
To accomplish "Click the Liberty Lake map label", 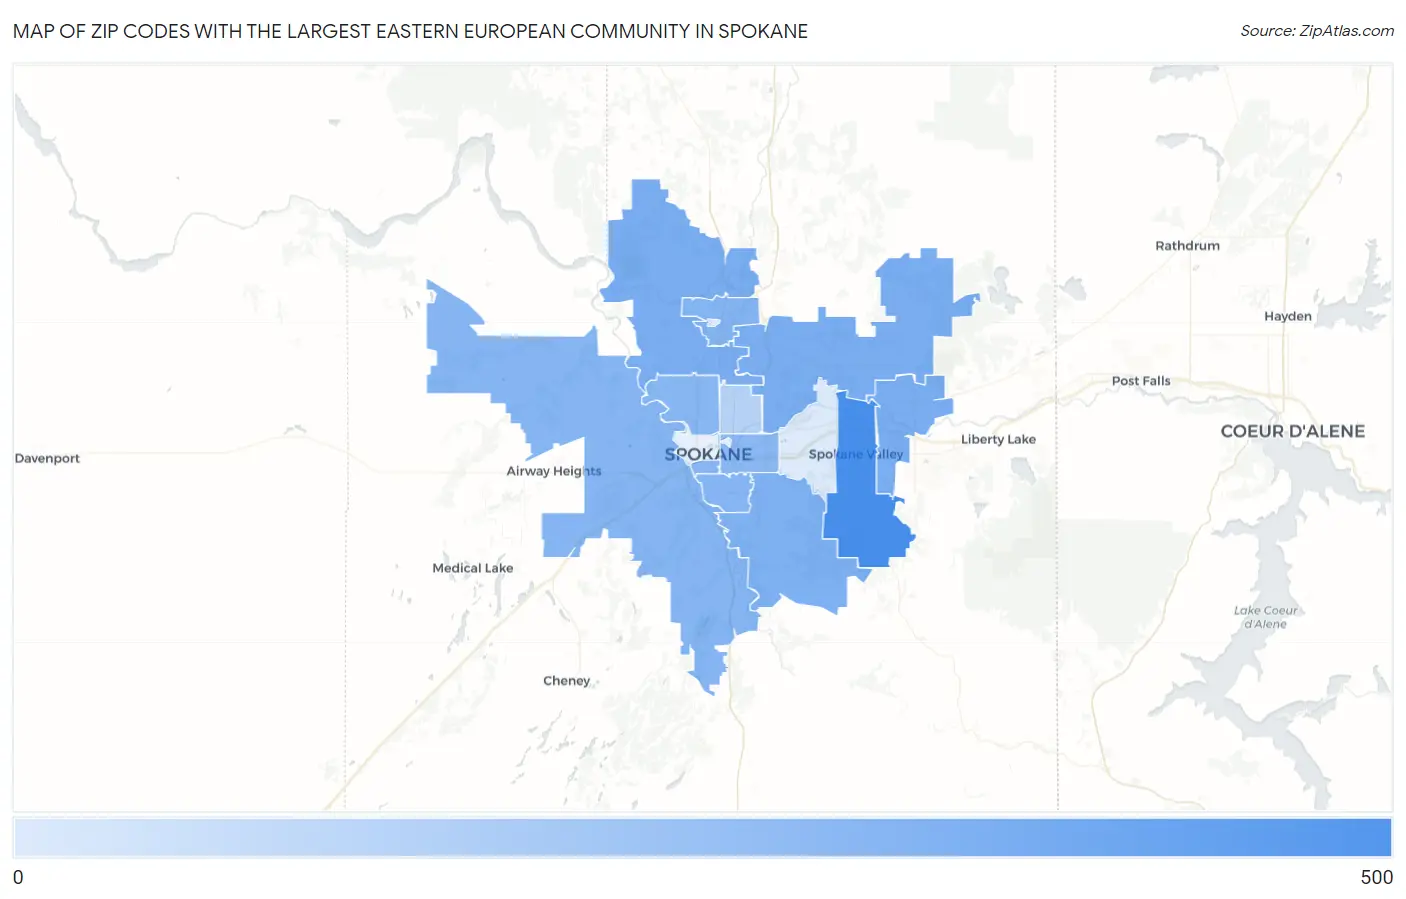I will [998, 439].
